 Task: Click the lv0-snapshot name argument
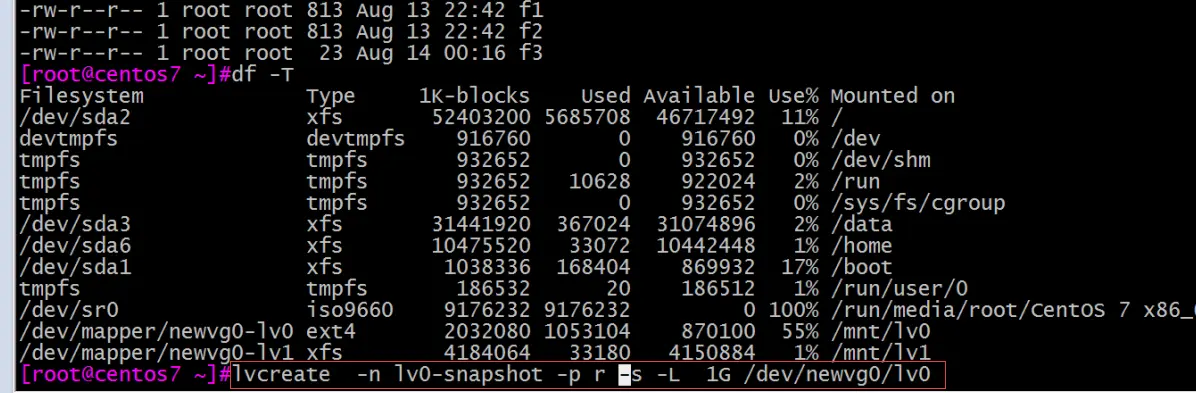[468, 375]
